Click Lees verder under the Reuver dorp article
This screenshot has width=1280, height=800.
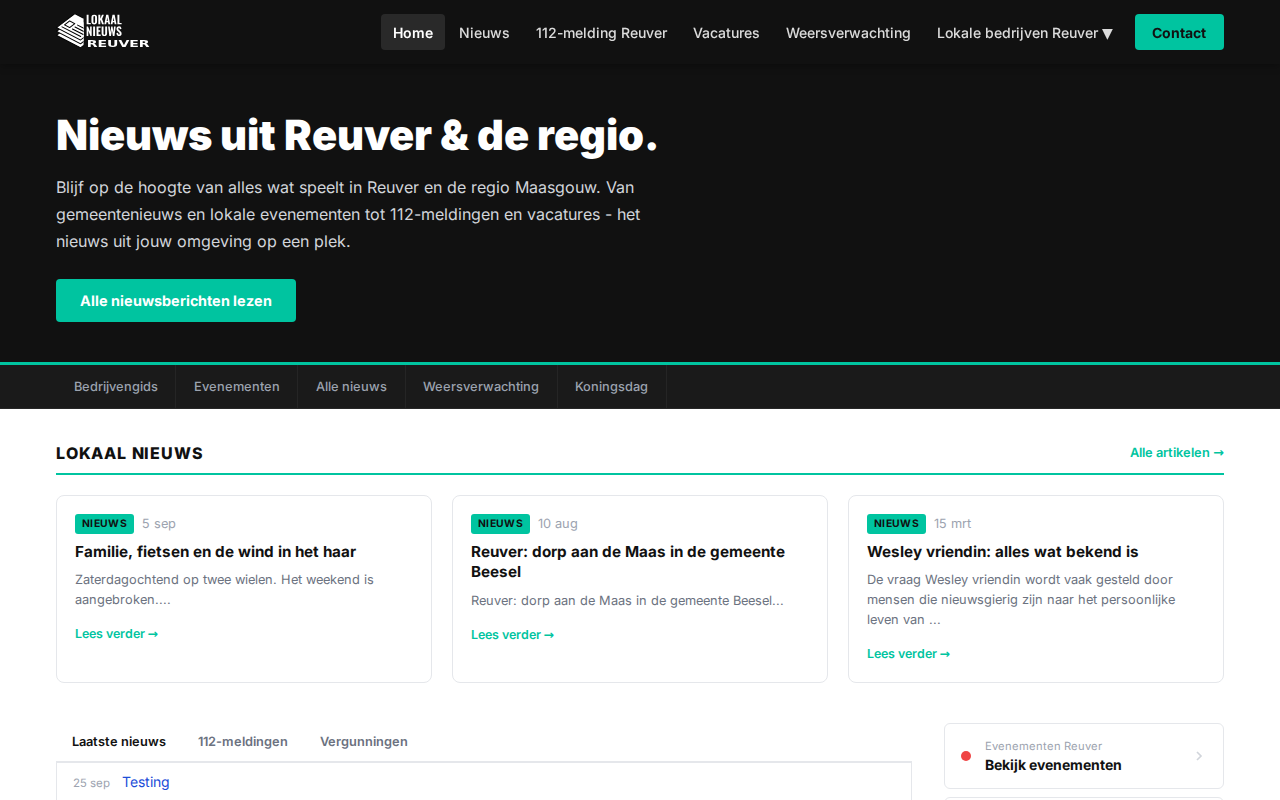click(x=512, y=634)
